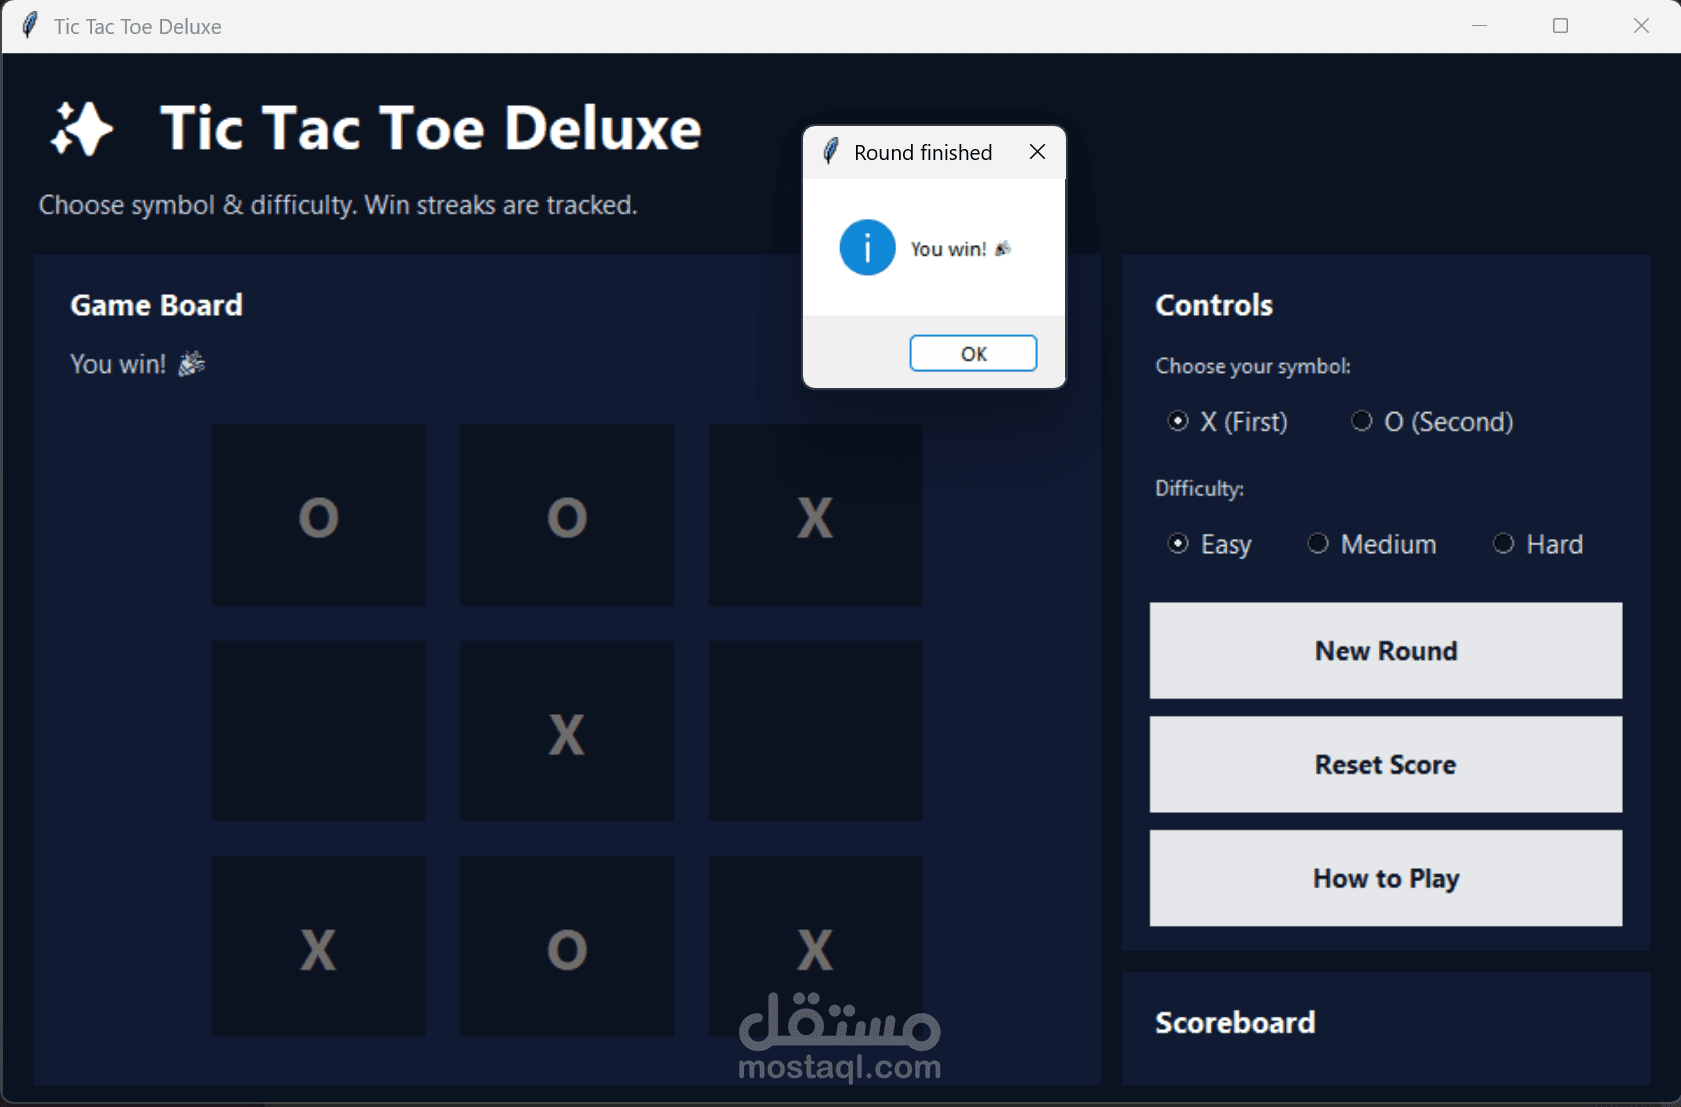Click the empty middle-right board cell
The image size is (1681, 1107).
(814, 731)
